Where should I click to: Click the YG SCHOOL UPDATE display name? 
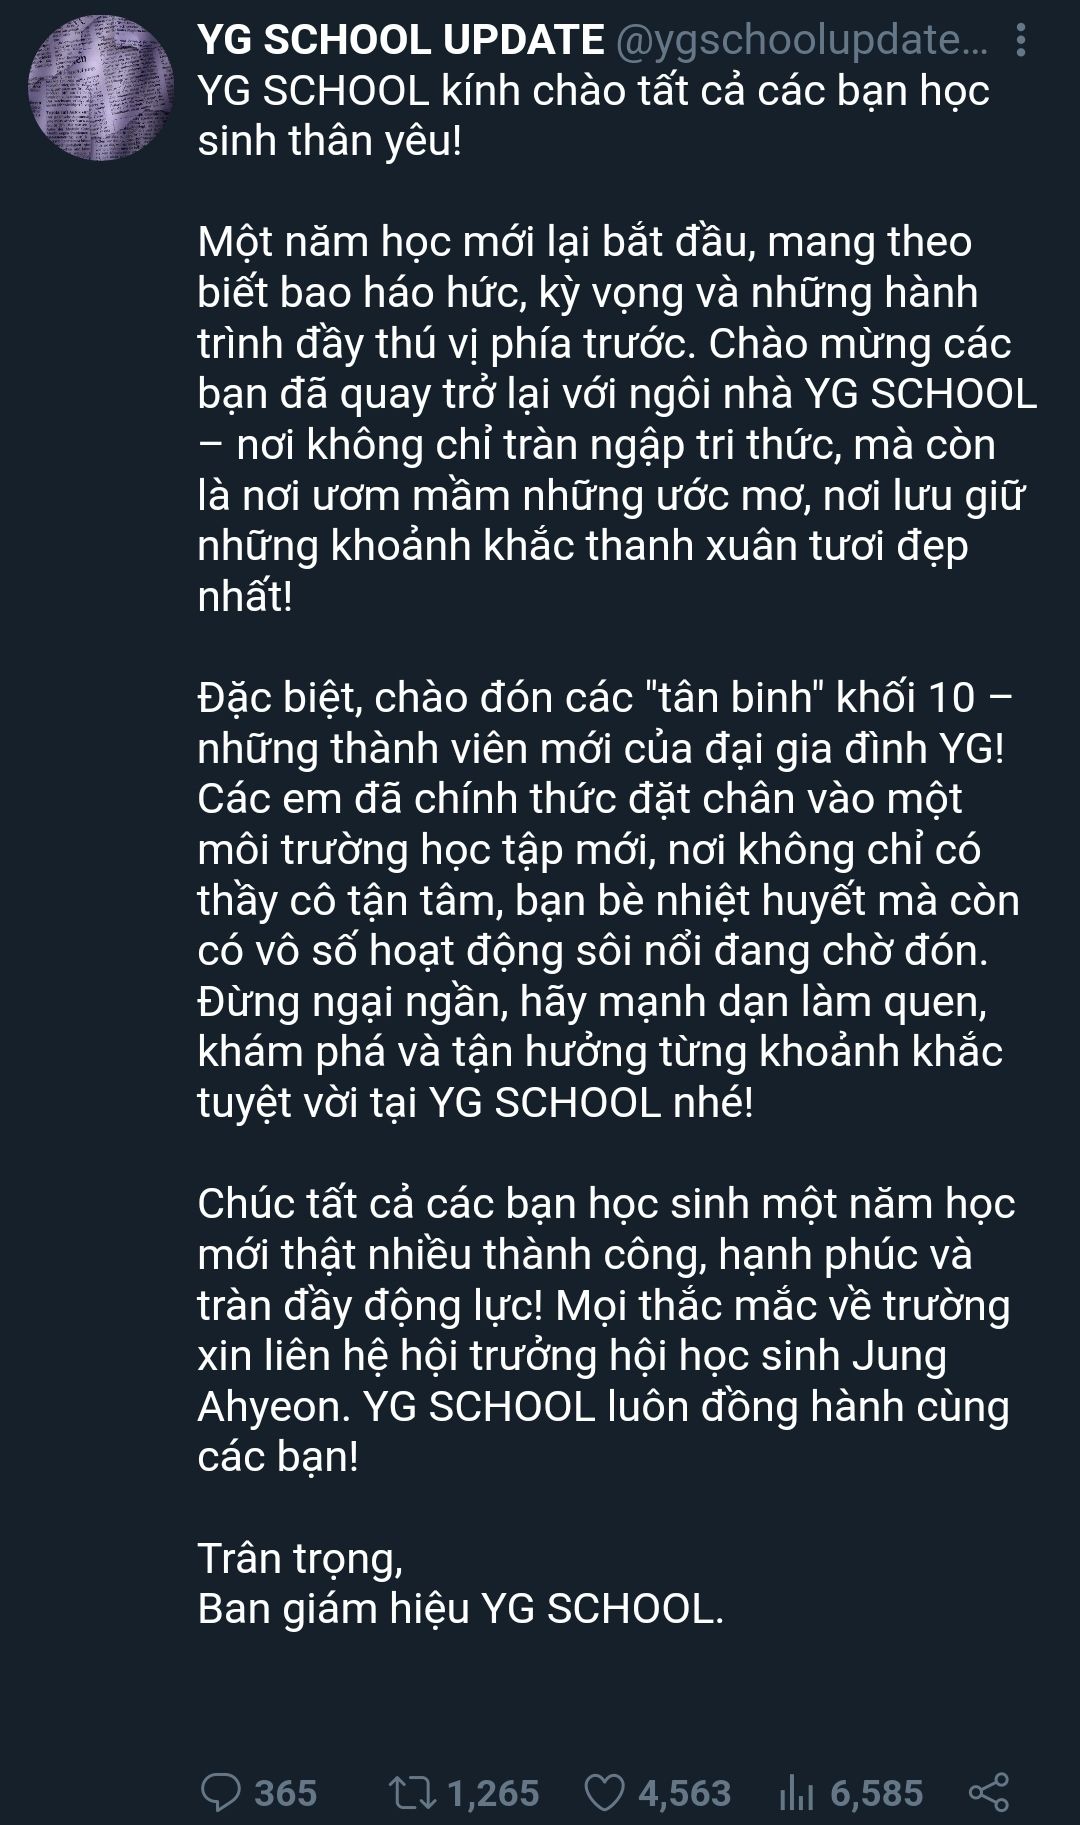pos(401,40)
